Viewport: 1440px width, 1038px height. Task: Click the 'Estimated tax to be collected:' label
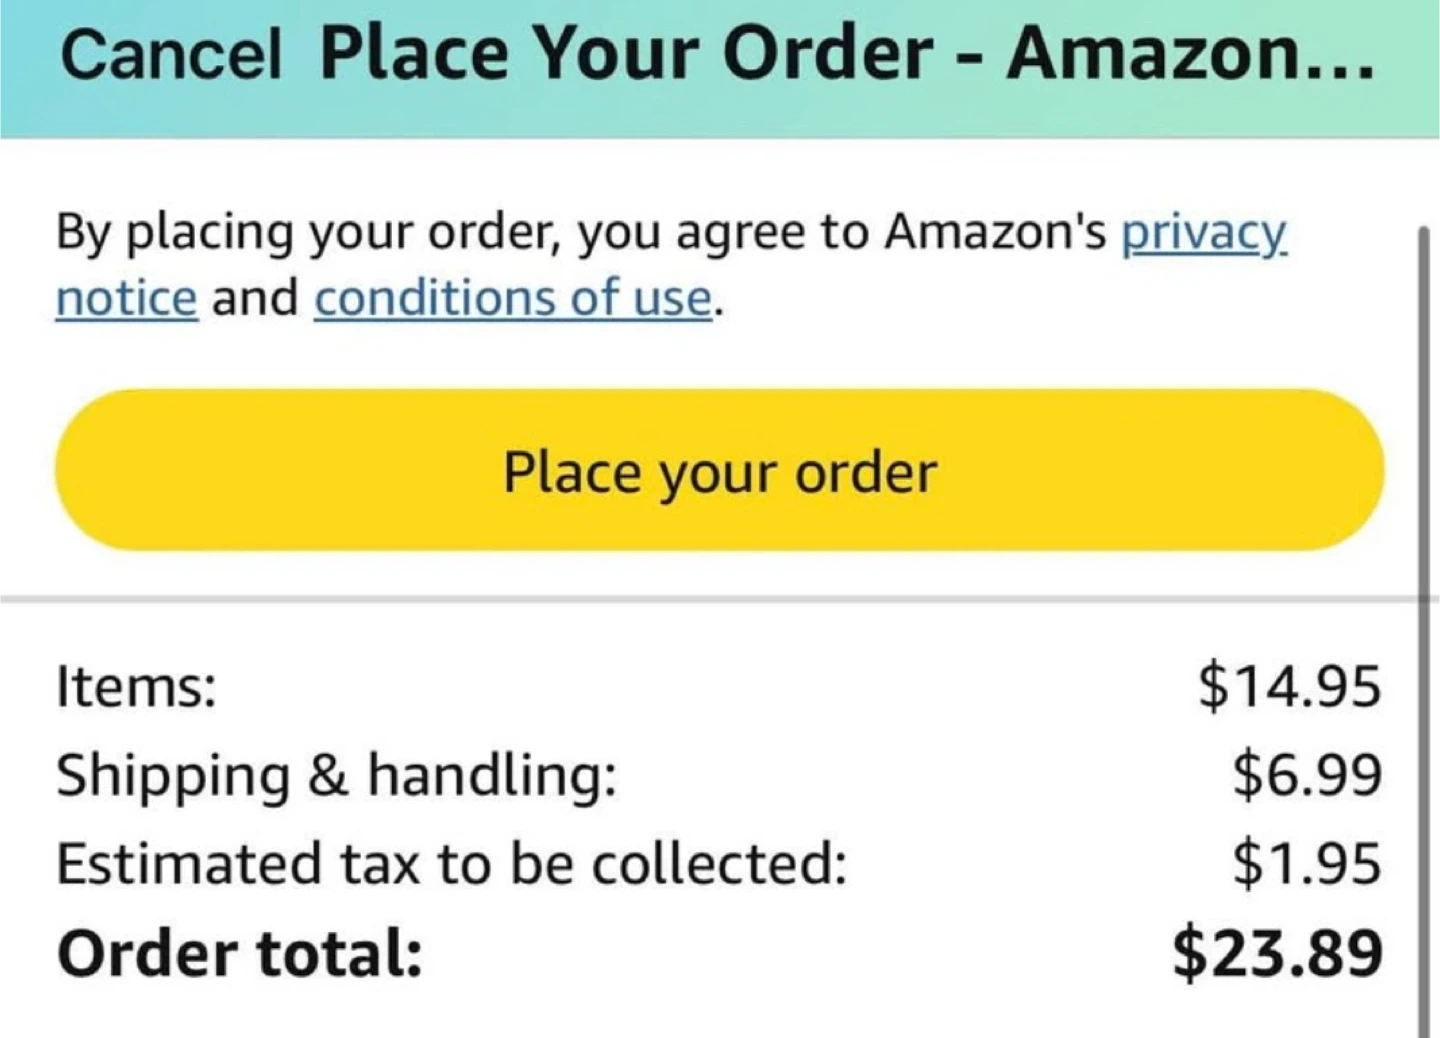click(451, 863)
